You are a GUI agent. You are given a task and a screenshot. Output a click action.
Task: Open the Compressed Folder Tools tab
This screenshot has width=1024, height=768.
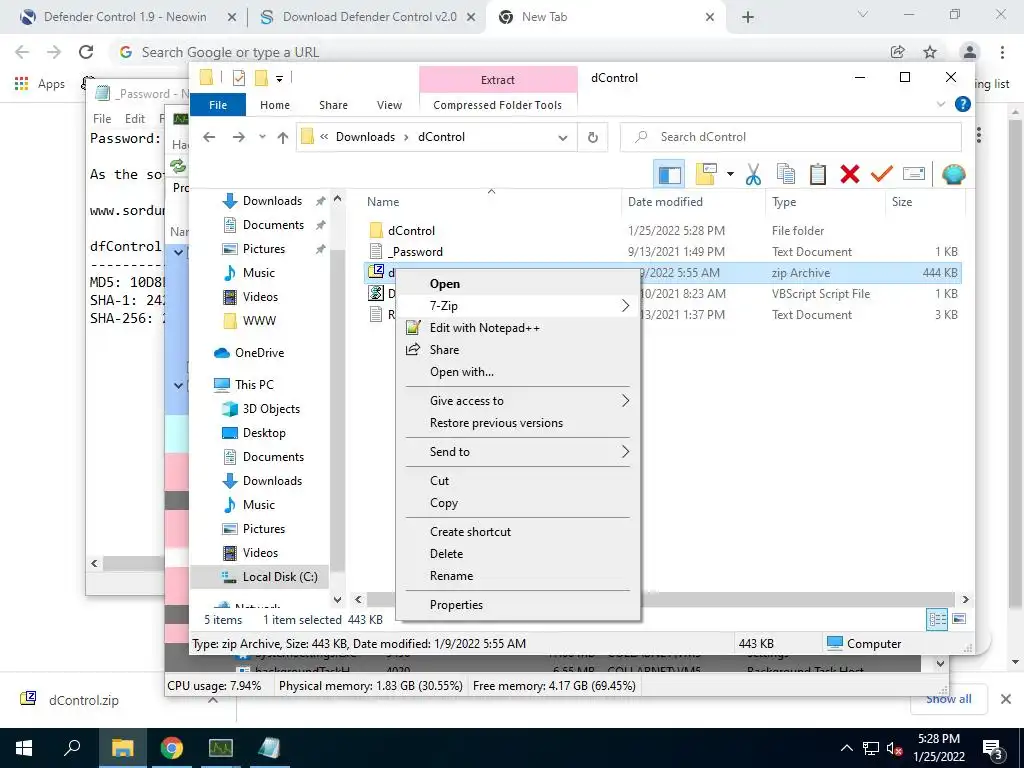498,104
